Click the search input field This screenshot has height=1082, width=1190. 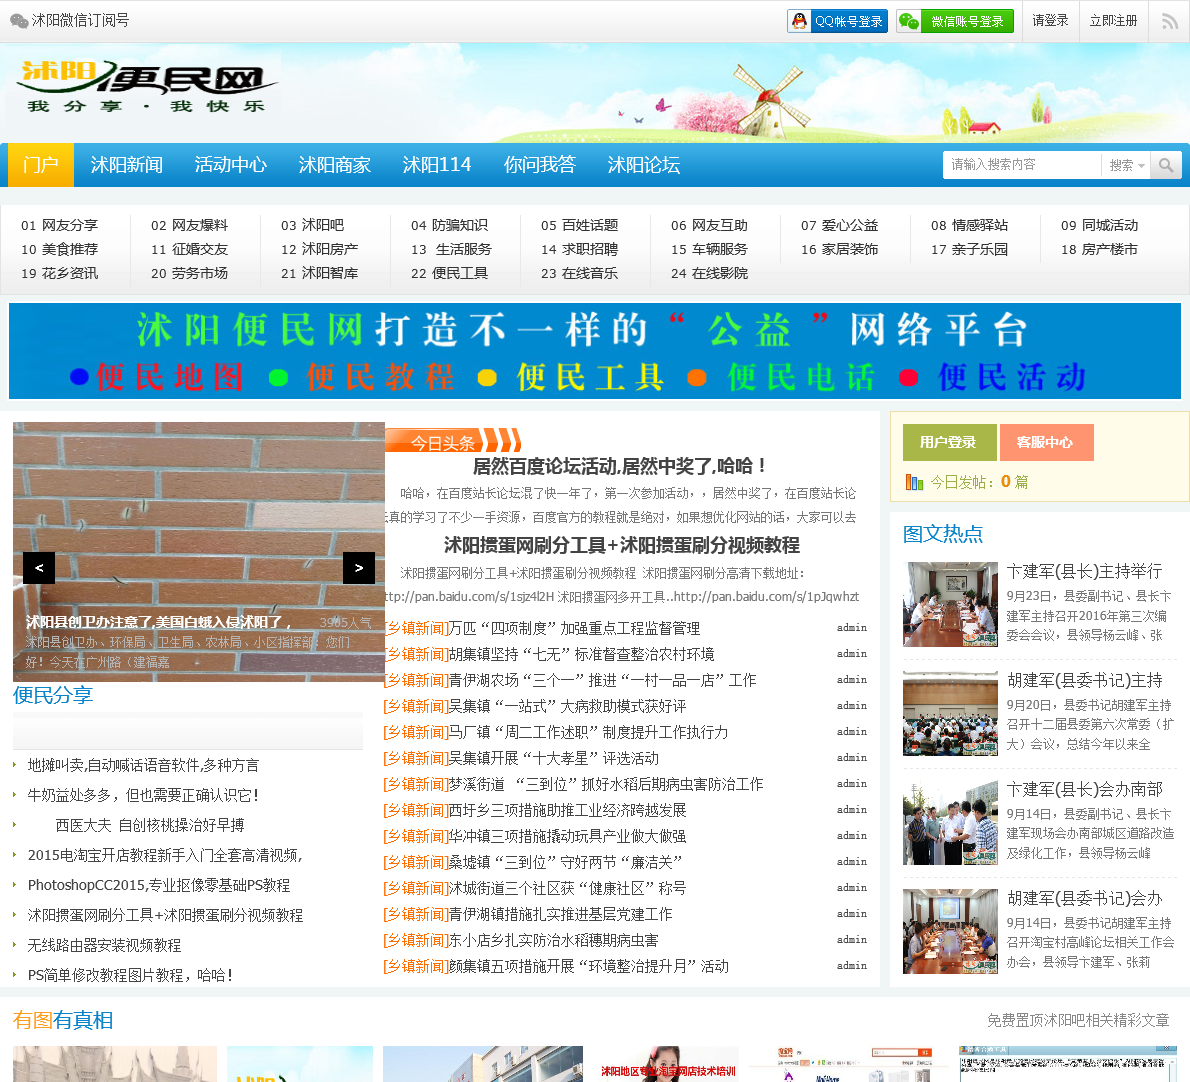pyautogui.click(x=1022, y=165)
